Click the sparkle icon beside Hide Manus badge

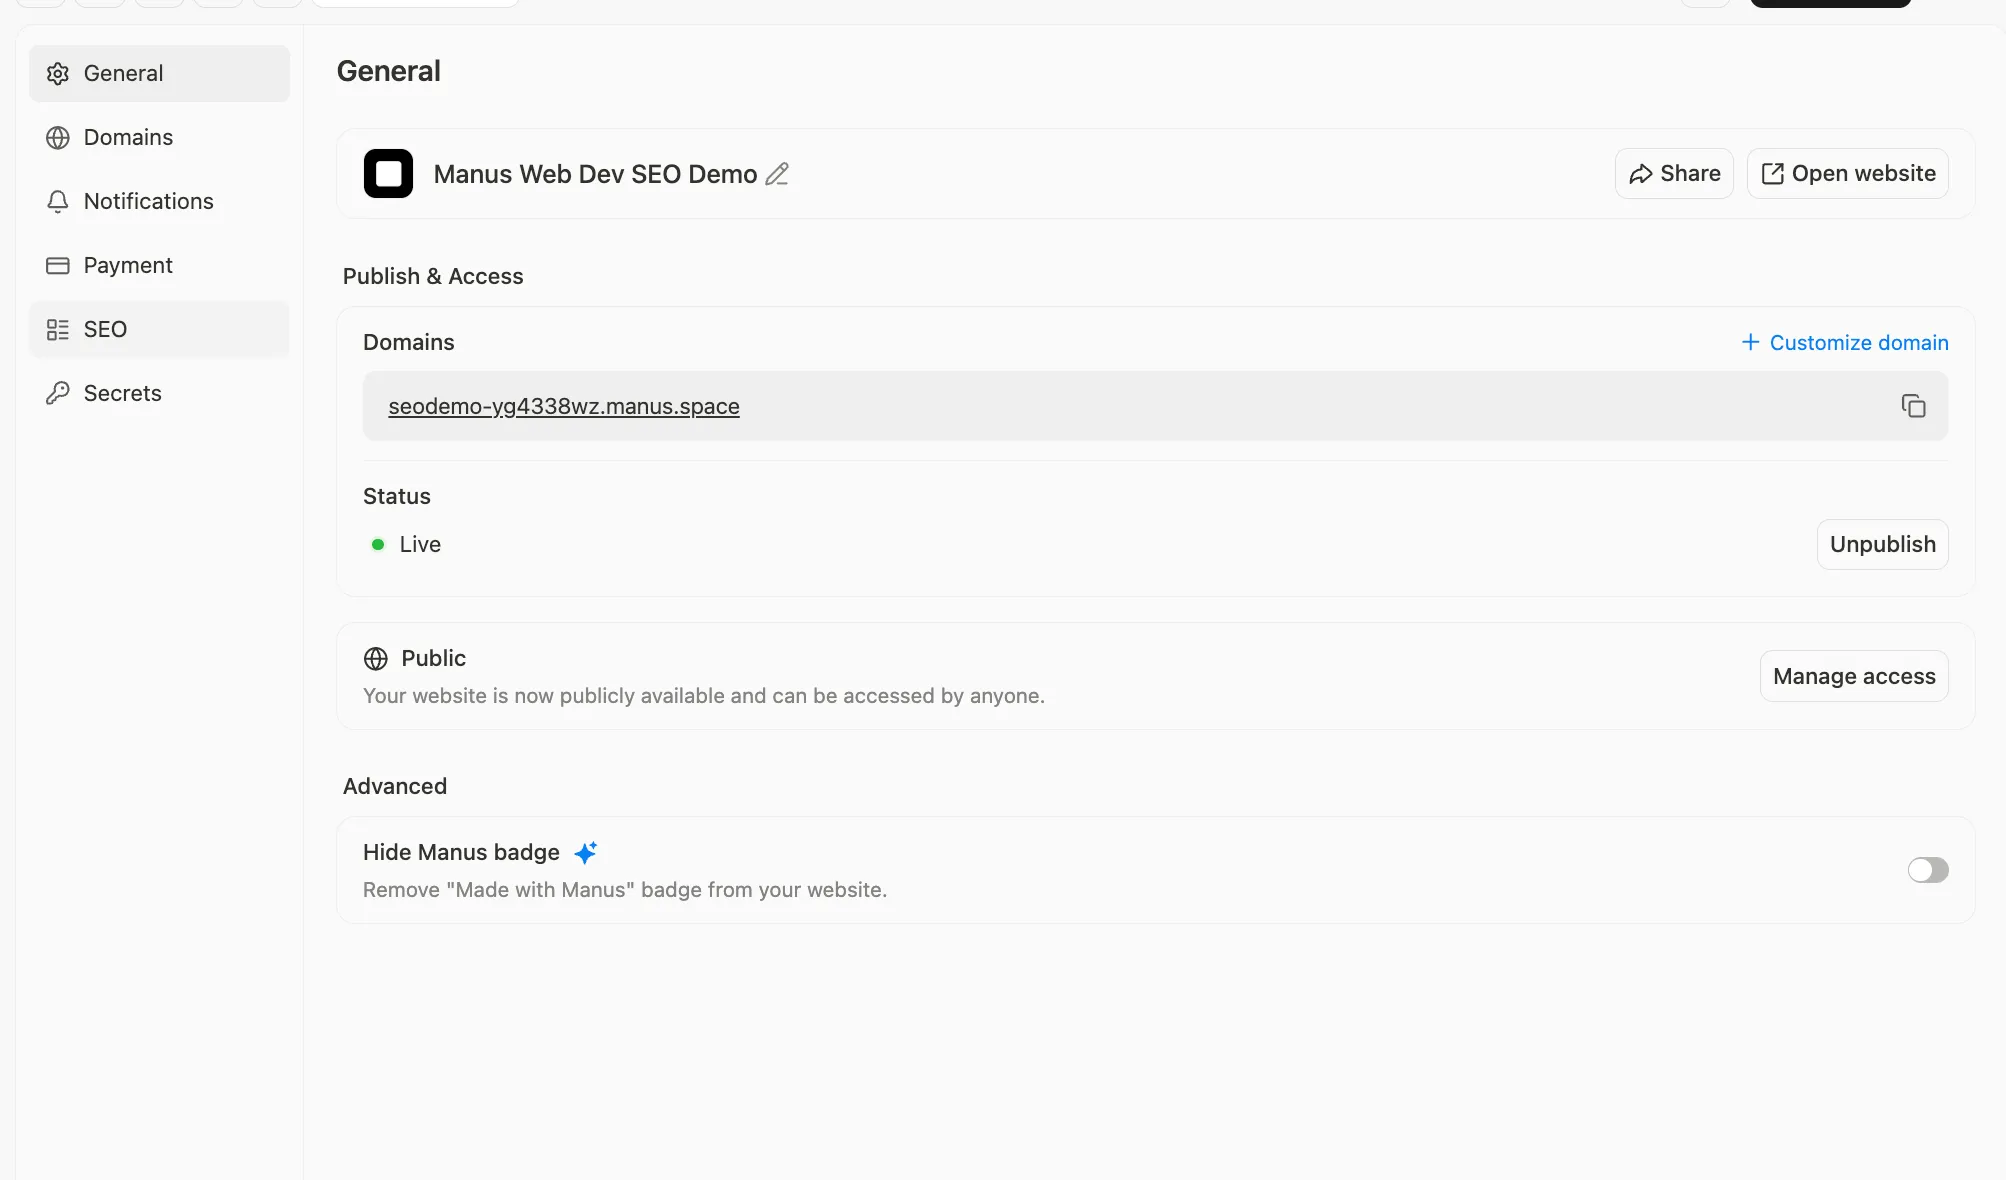click(586, 852)
